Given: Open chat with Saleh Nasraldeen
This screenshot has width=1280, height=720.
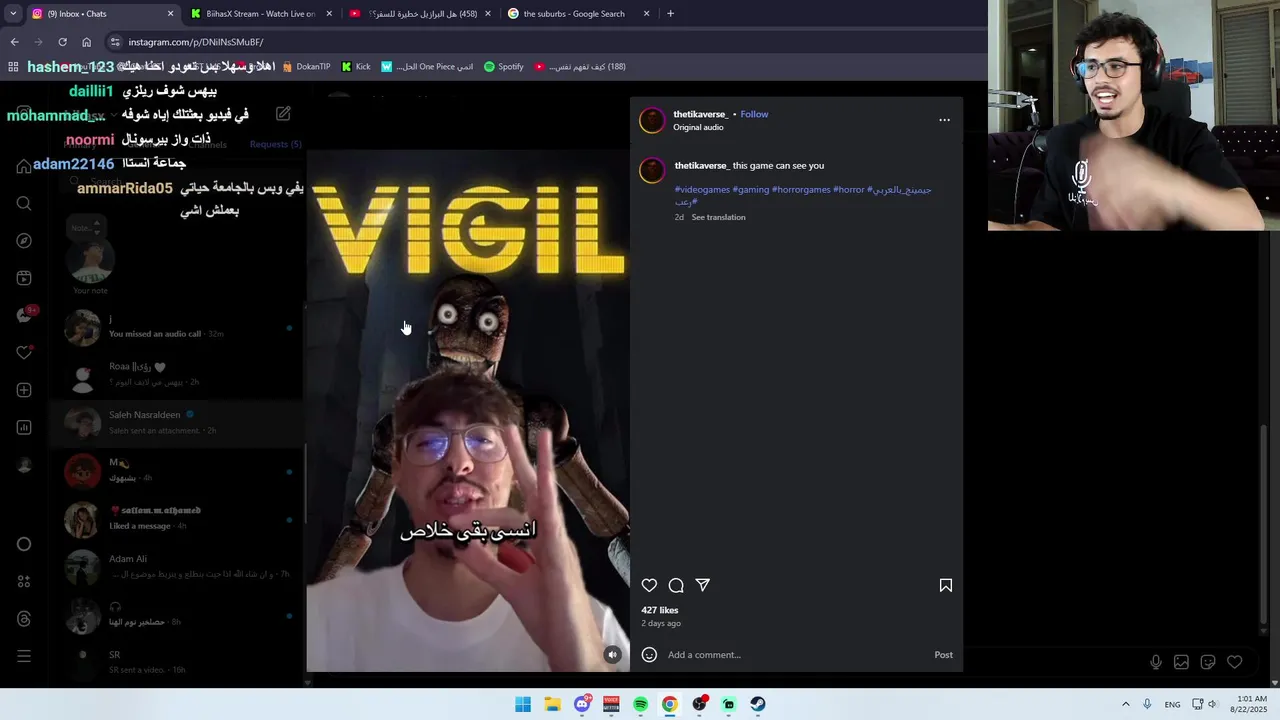Looking at the screenshot, I should pyautogui.click(x=175, y=422).
